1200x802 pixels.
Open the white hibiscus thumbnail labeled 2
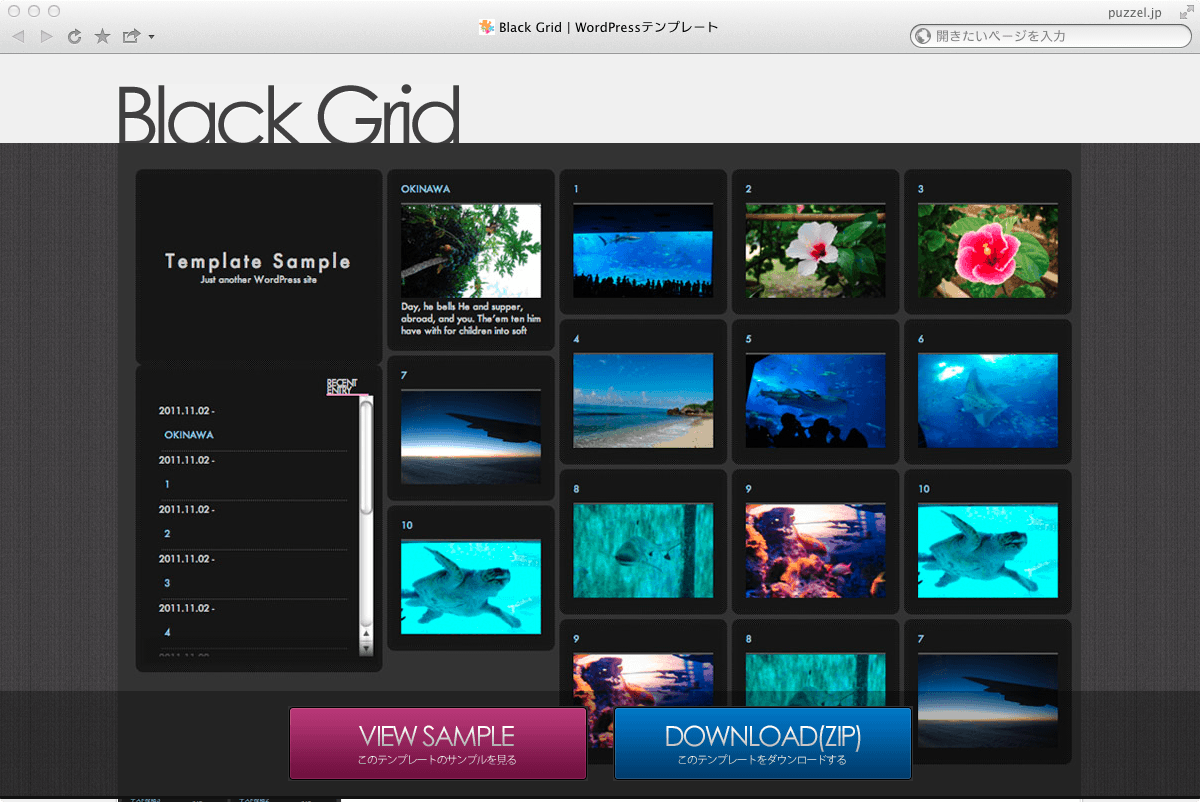click(815, 251)
